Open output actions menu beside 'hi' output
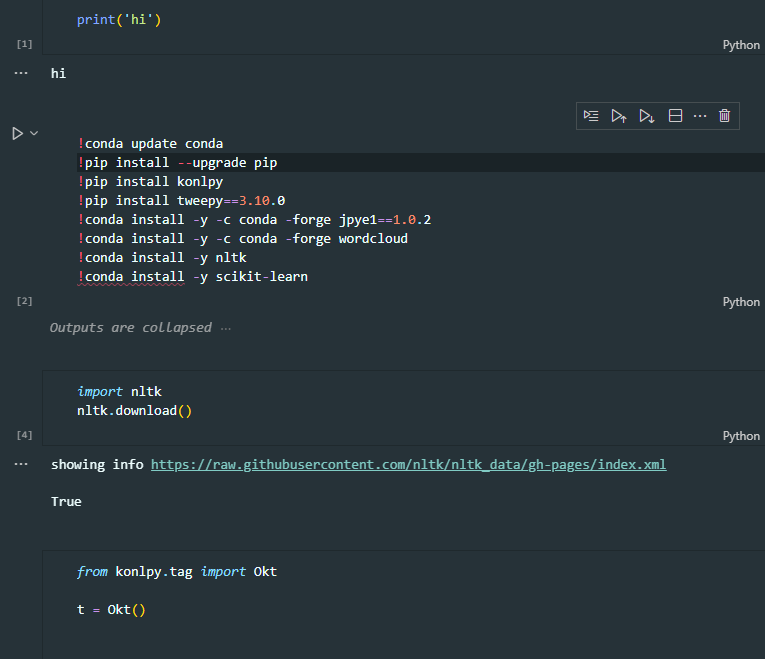 [x=21, y=73]
